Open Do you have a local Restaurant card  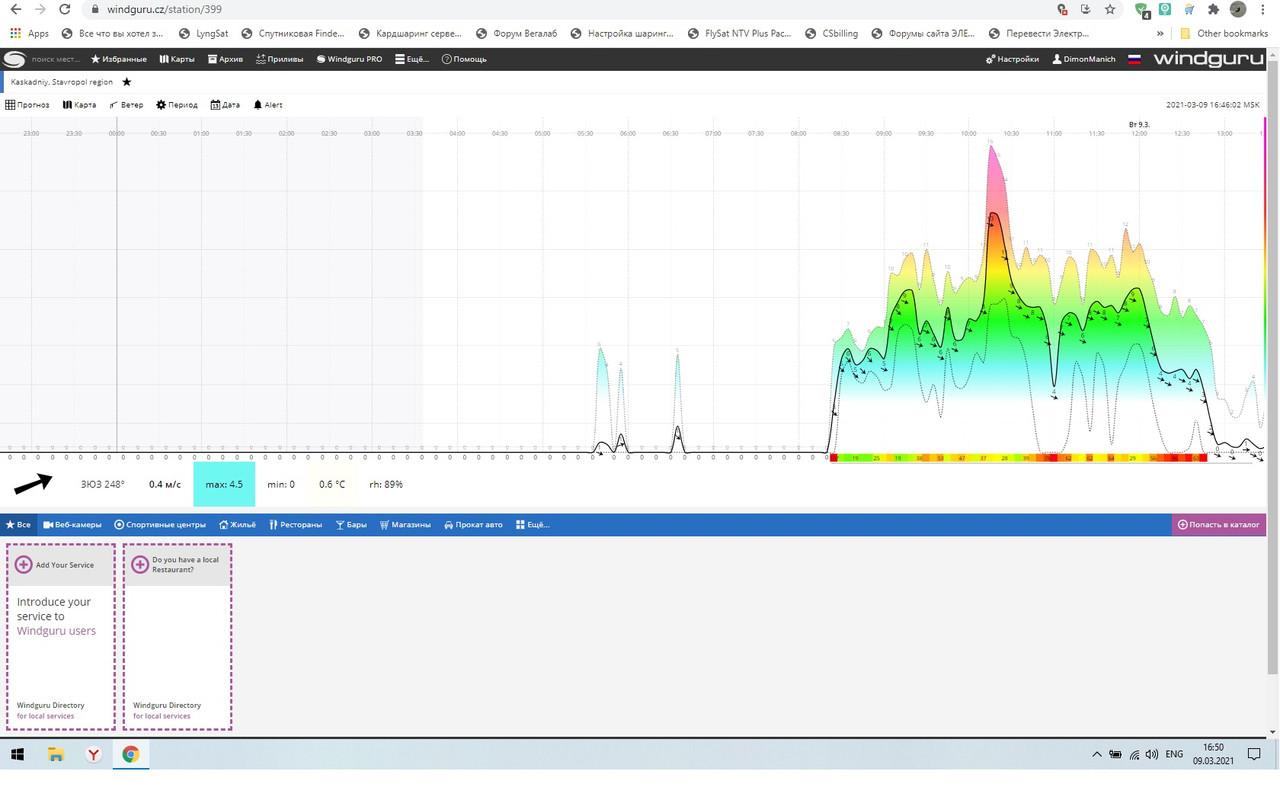177,637
